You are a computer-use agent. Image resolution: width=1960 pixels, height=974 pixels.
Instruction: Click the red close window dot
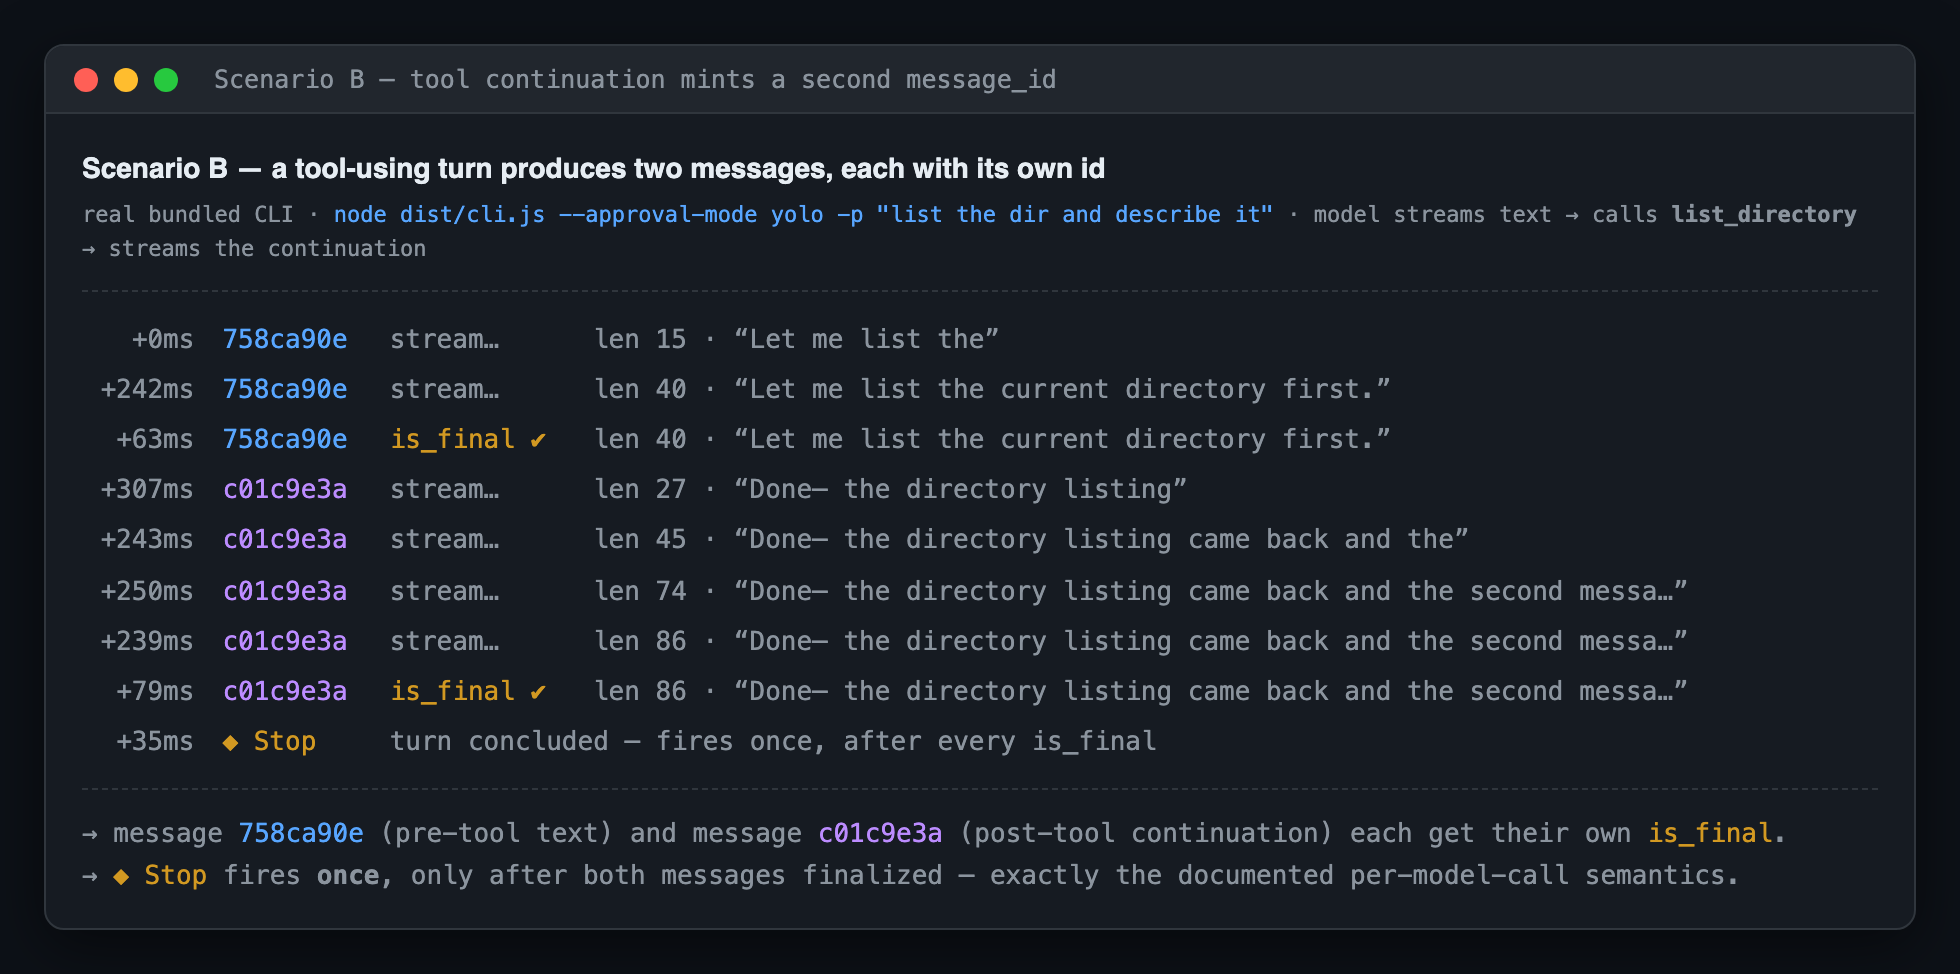pos(86,80)
